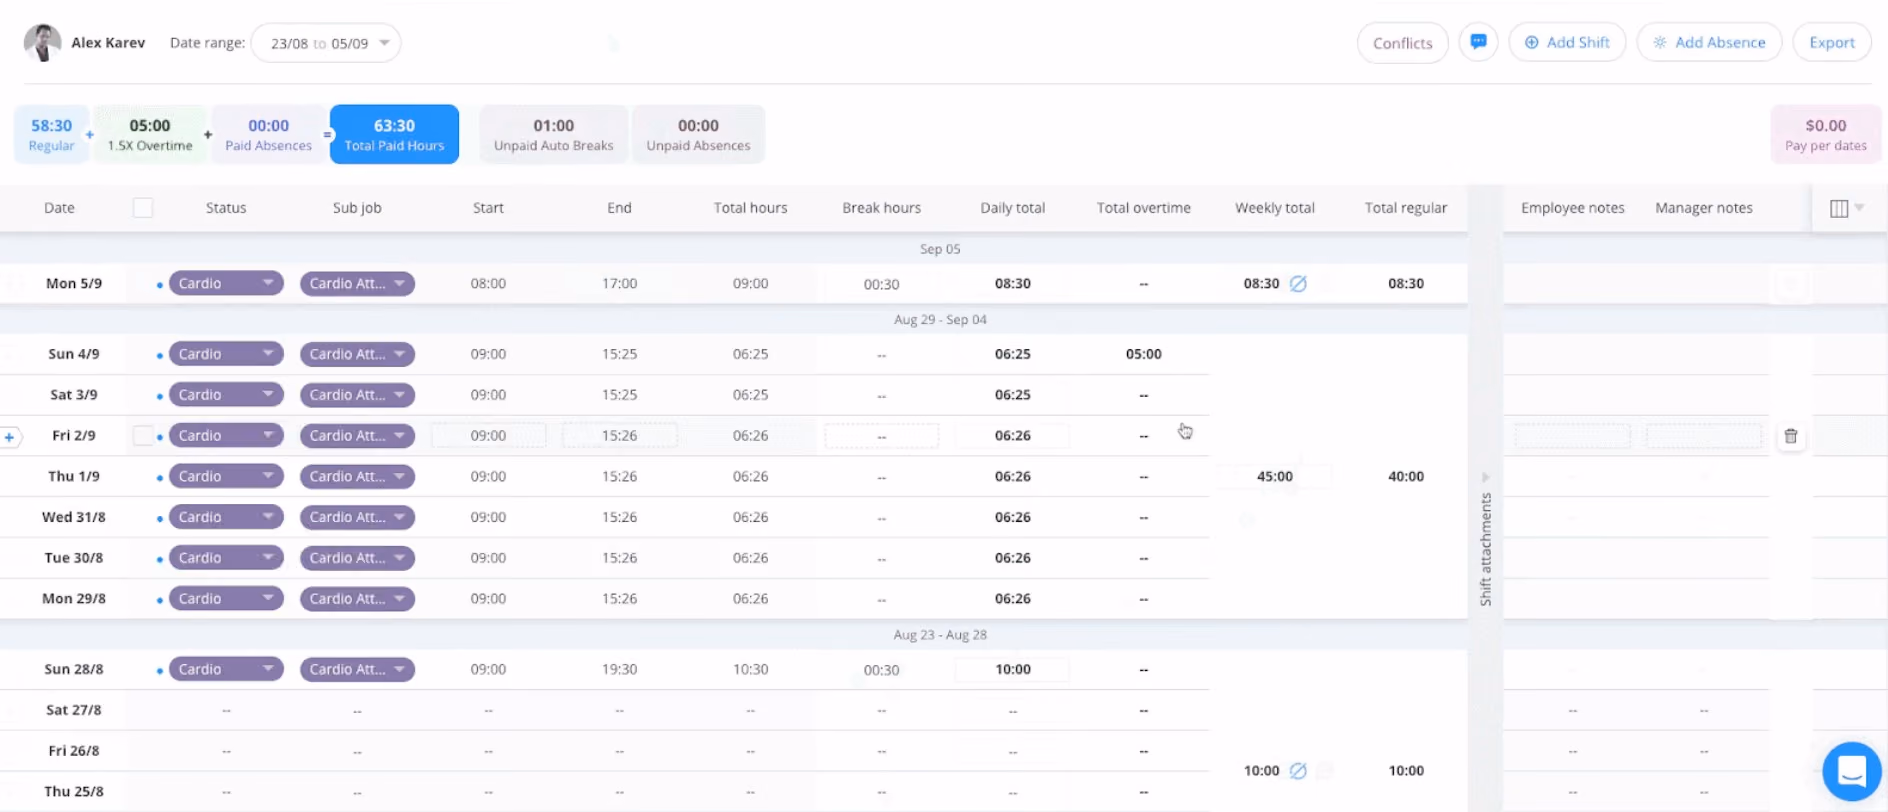This screenshot has width=1888, height=812.
Task: Open Cardio status dropdown for Tue 30/8
Action: (x=226, y=558)
